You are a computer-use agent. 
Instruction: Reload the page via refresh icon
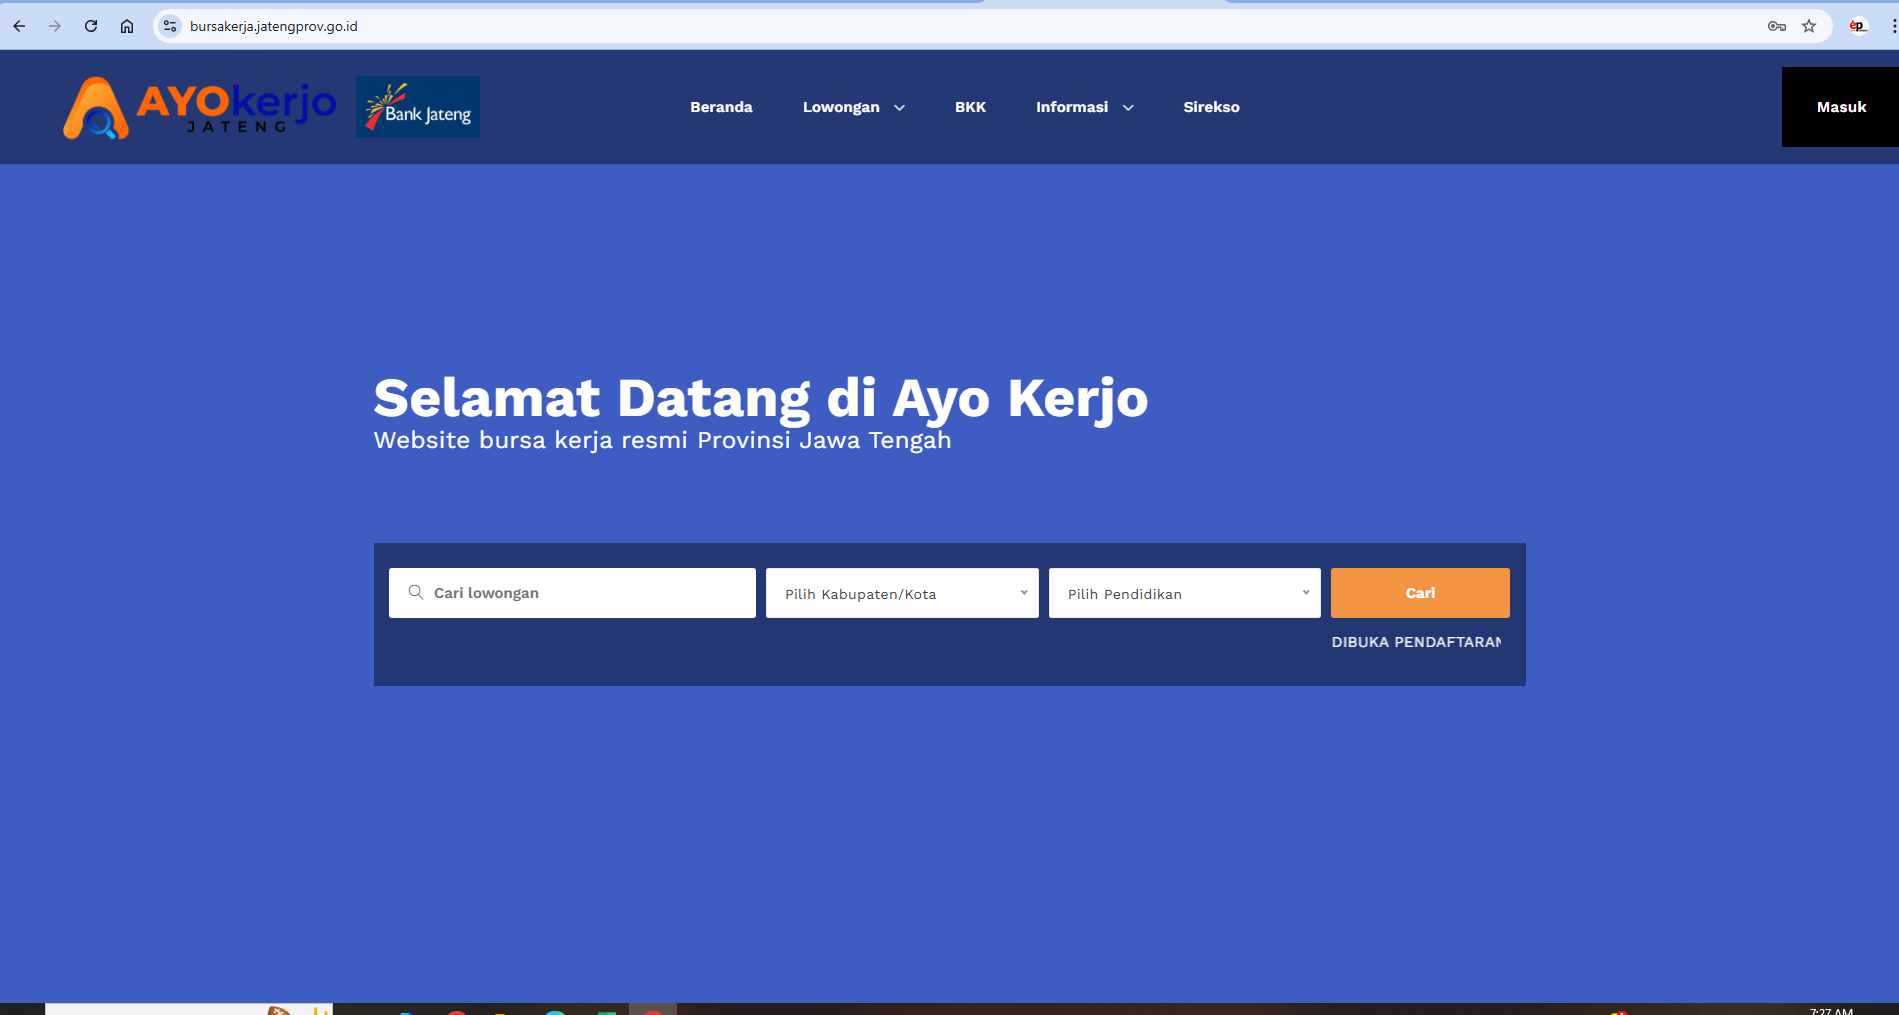pyautogui.click(x=91, y=26)
